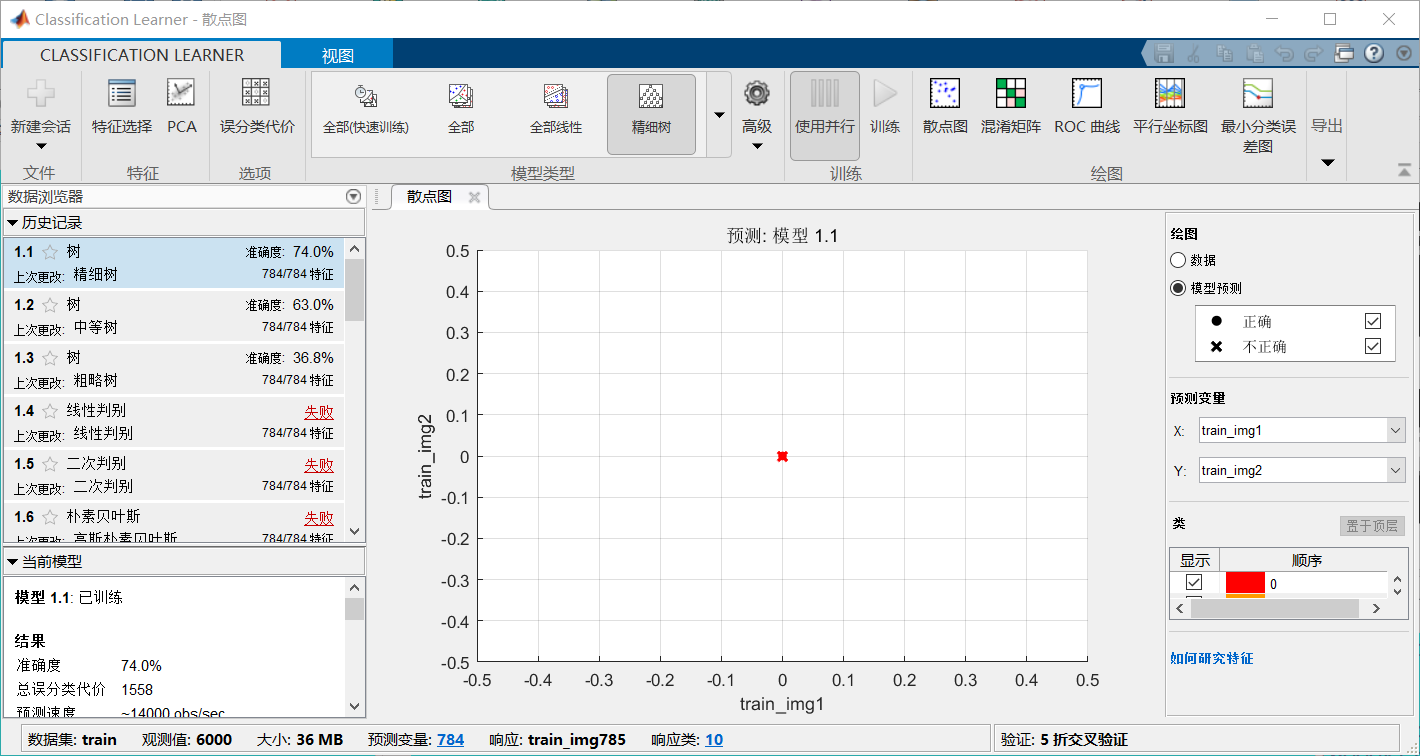Show 平行坐标图 (Parallel Coordinates Plot)
This screenshot has width=1420, height=756.
coord(1170,108)
